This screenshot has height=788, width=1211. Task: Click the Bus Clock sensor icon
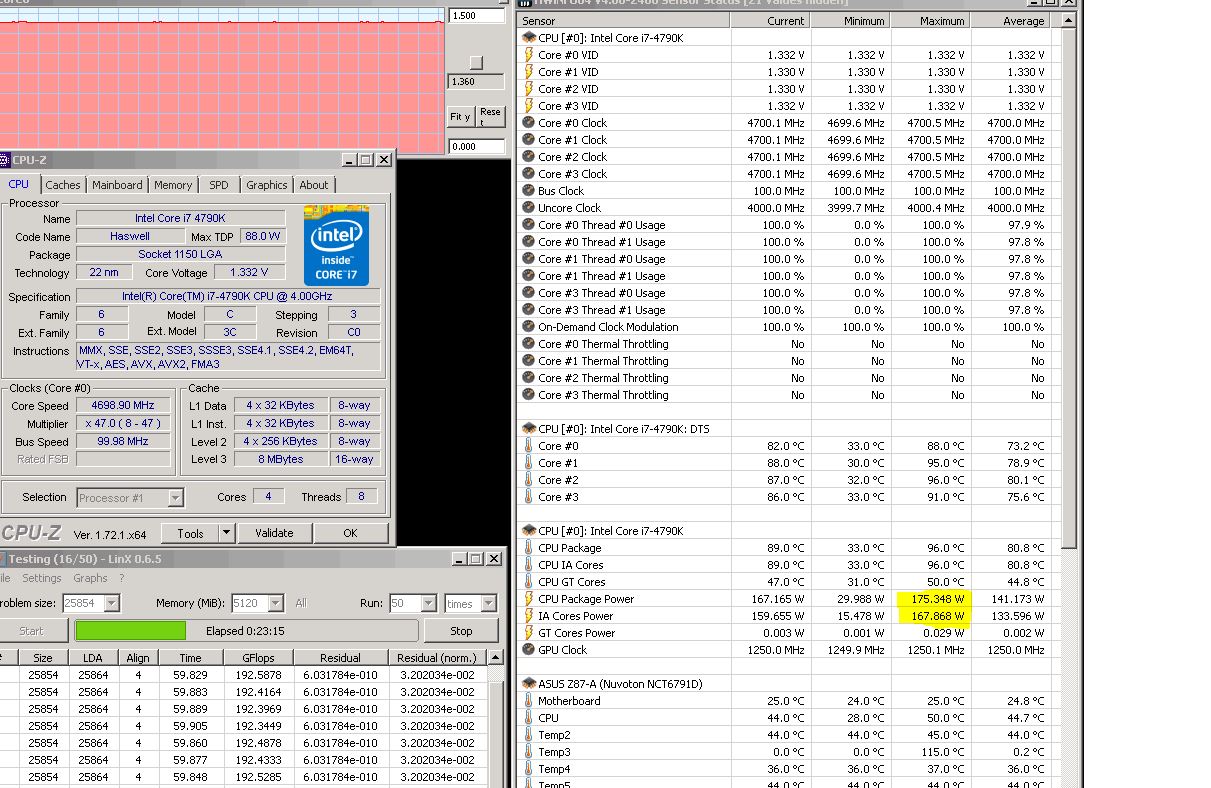[x=529, y=191]
